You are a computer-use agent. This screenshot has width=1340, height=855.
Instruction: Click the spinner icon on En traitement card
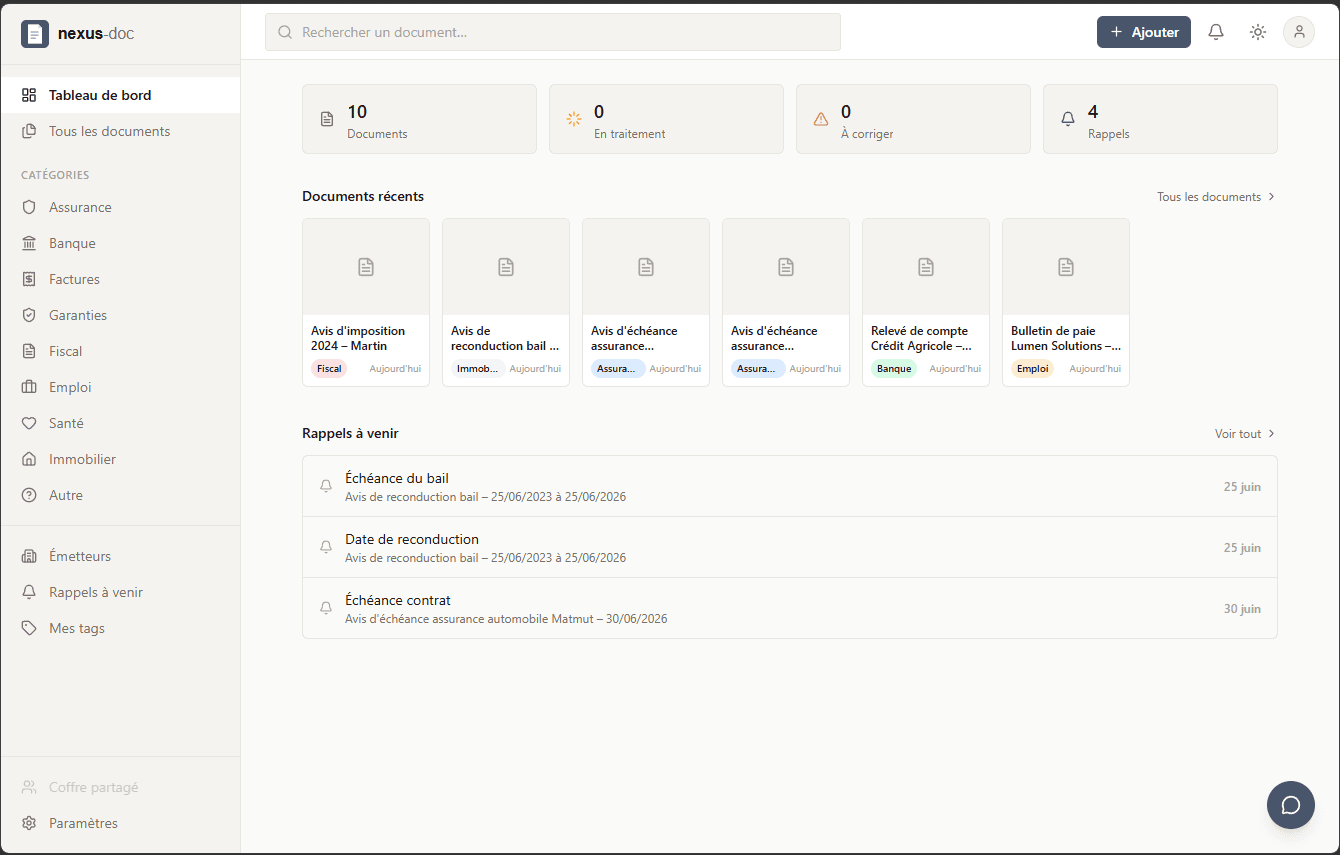pos(574,119)
